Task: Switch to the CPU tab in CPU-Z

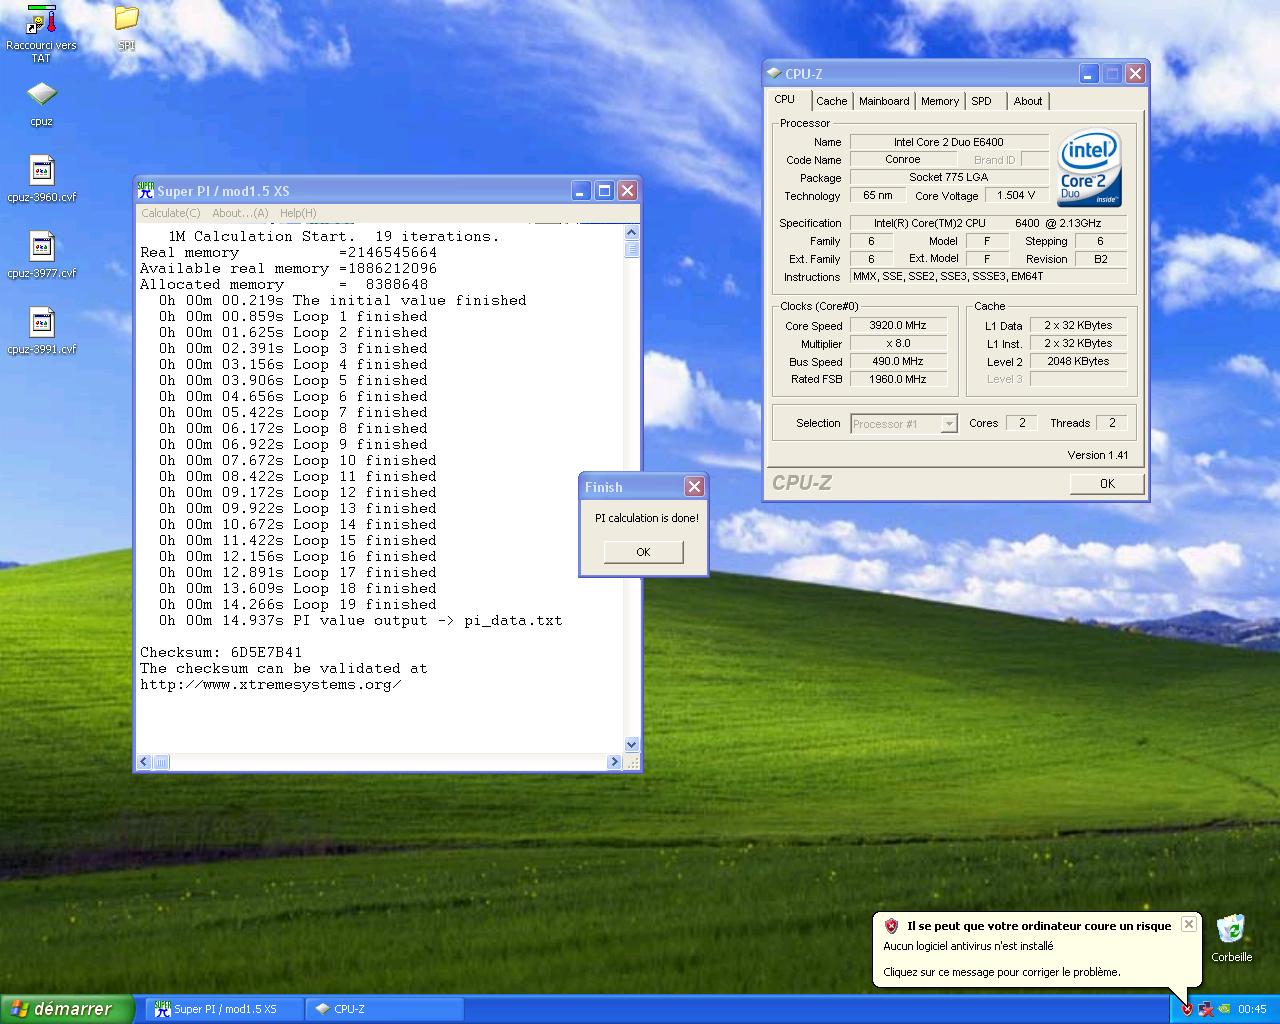Action: [785, 100]
